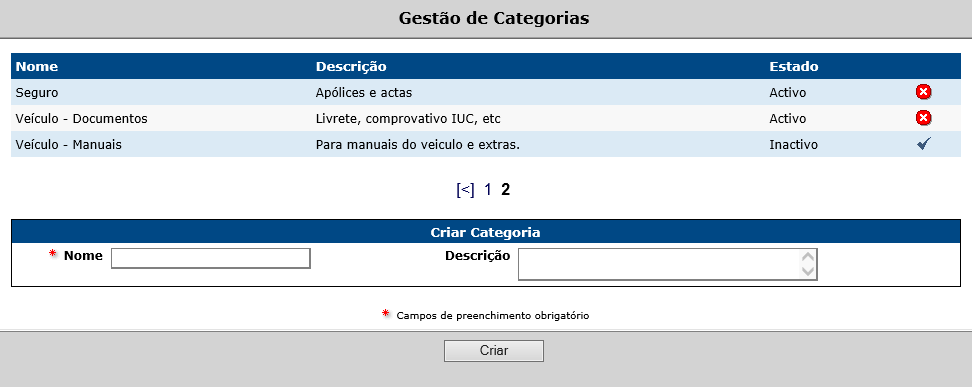Select the Veículo - Documentos row name
The image size is (972, 387).
click(81, 118)
